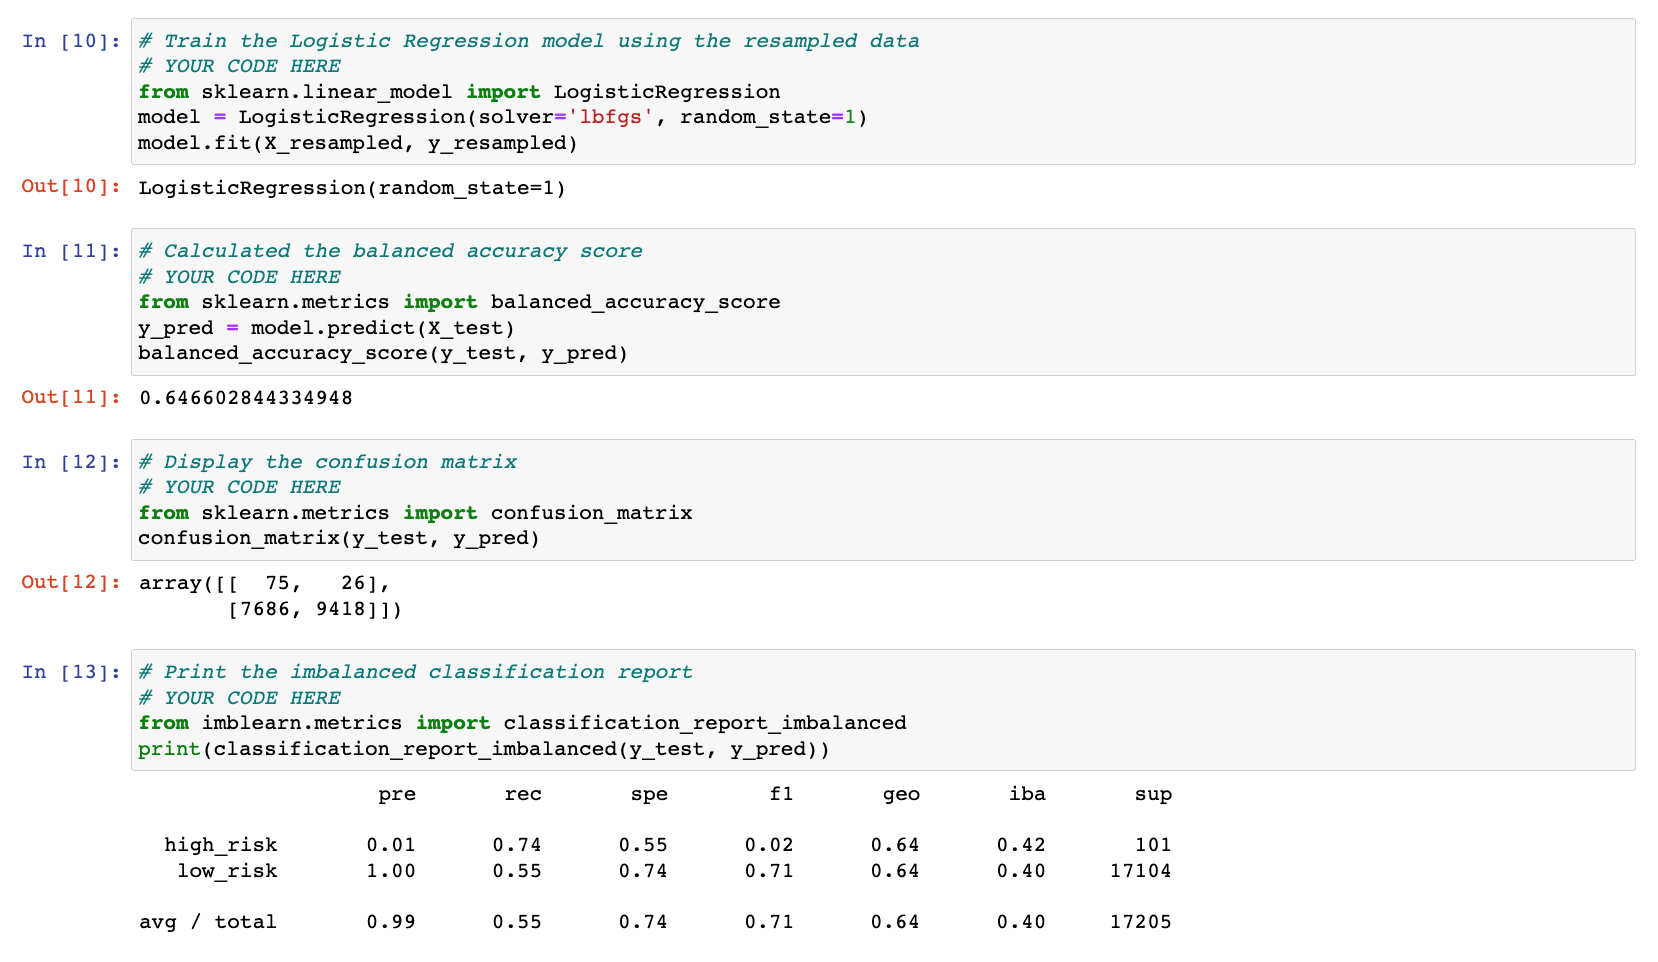Select the In [10] code cell
Screen dimensions: 1658x962
coord(883,91)
